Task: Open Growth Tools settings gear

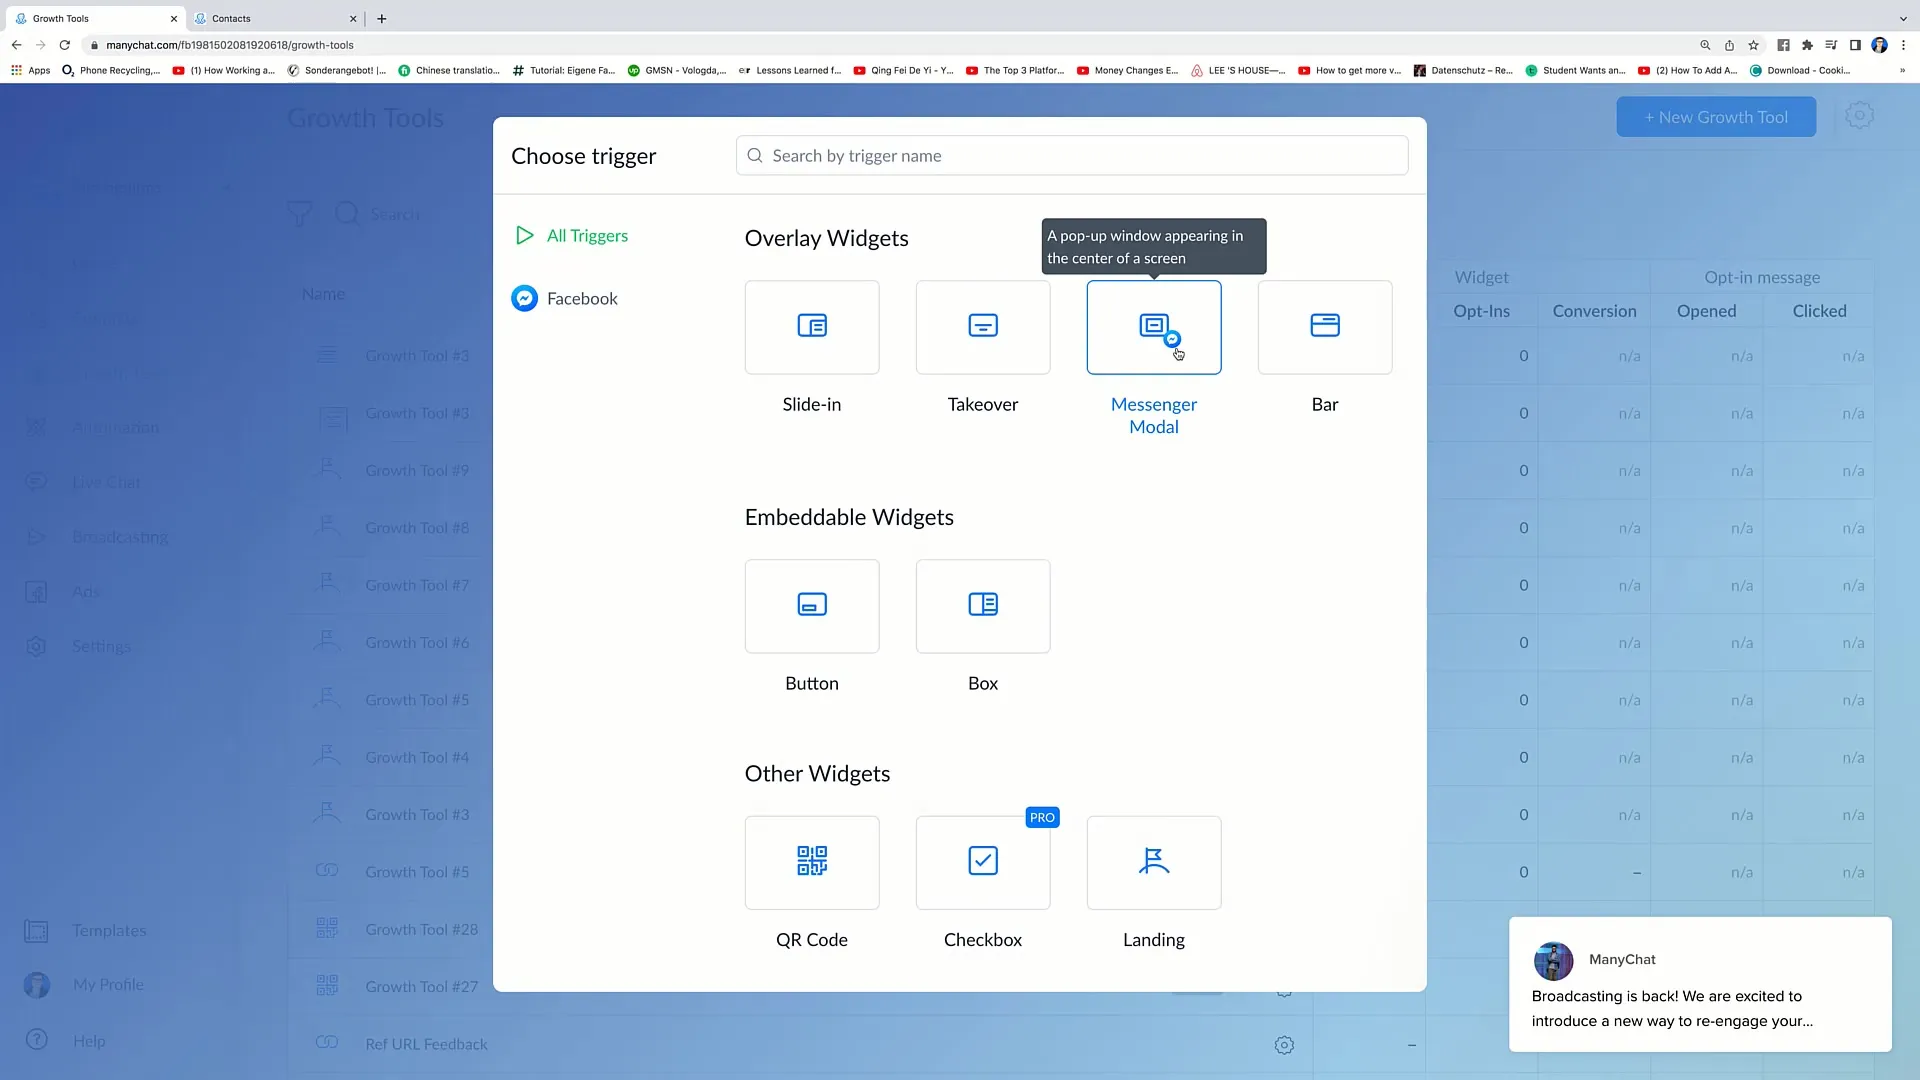Action: pos(1859,116)
